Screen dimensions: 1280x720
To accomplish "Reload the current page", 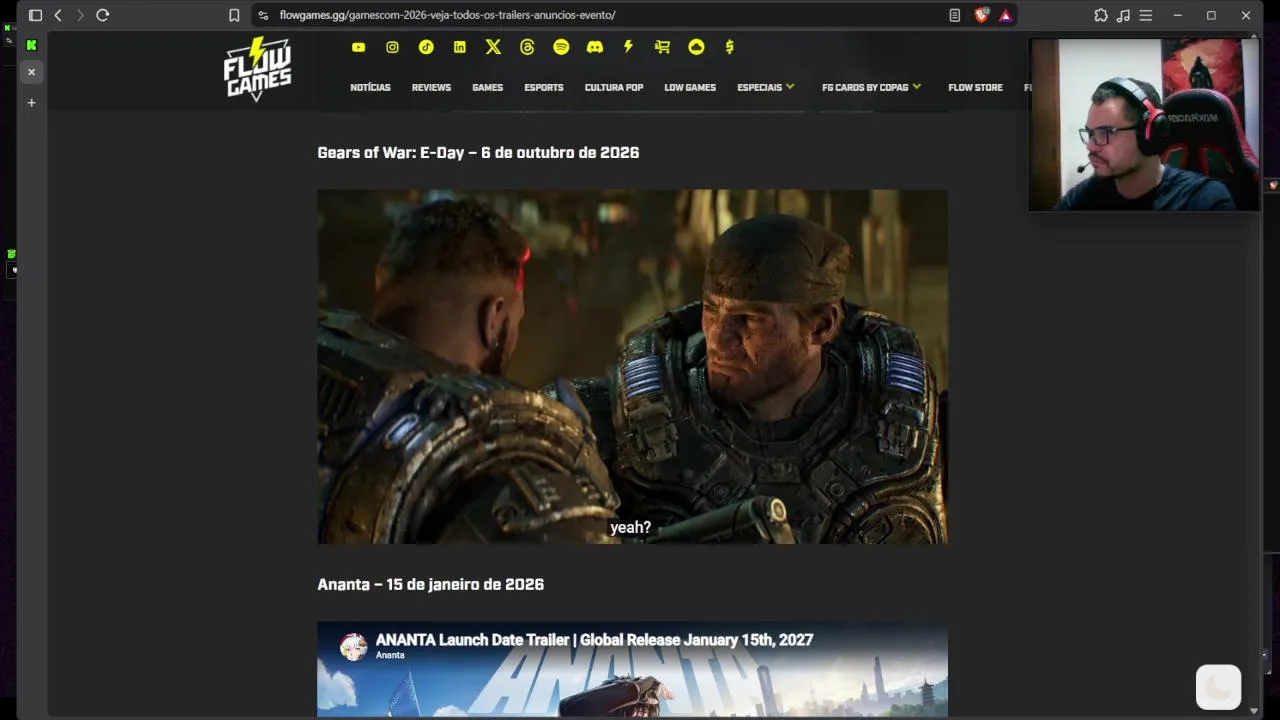I will 102,15.
